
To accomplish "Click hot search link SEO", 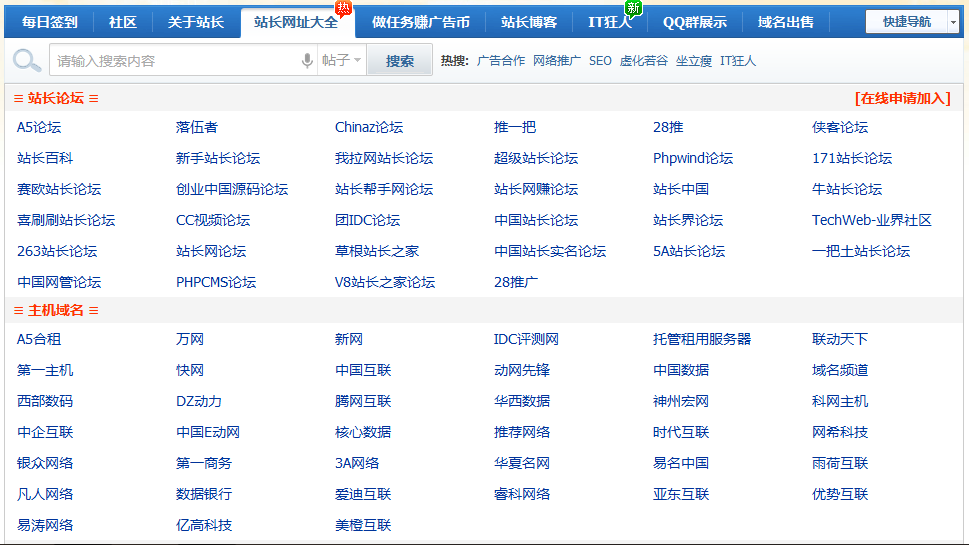I will pos(600,61).
